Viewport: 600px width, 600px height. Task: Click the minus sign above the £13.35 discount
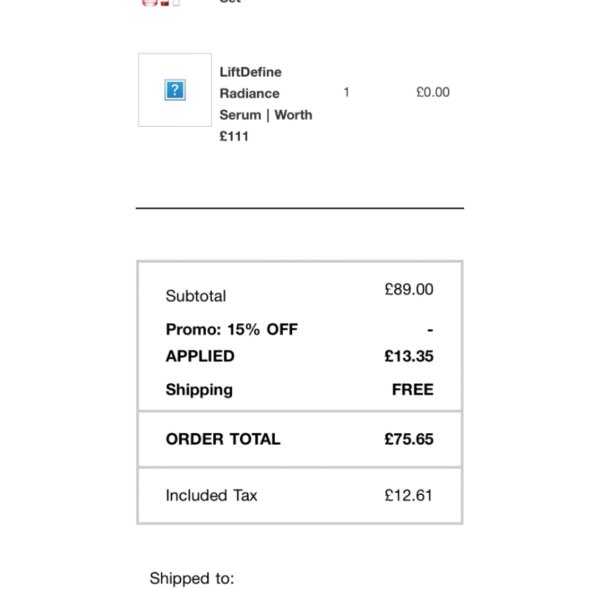[x=429, y=329]
